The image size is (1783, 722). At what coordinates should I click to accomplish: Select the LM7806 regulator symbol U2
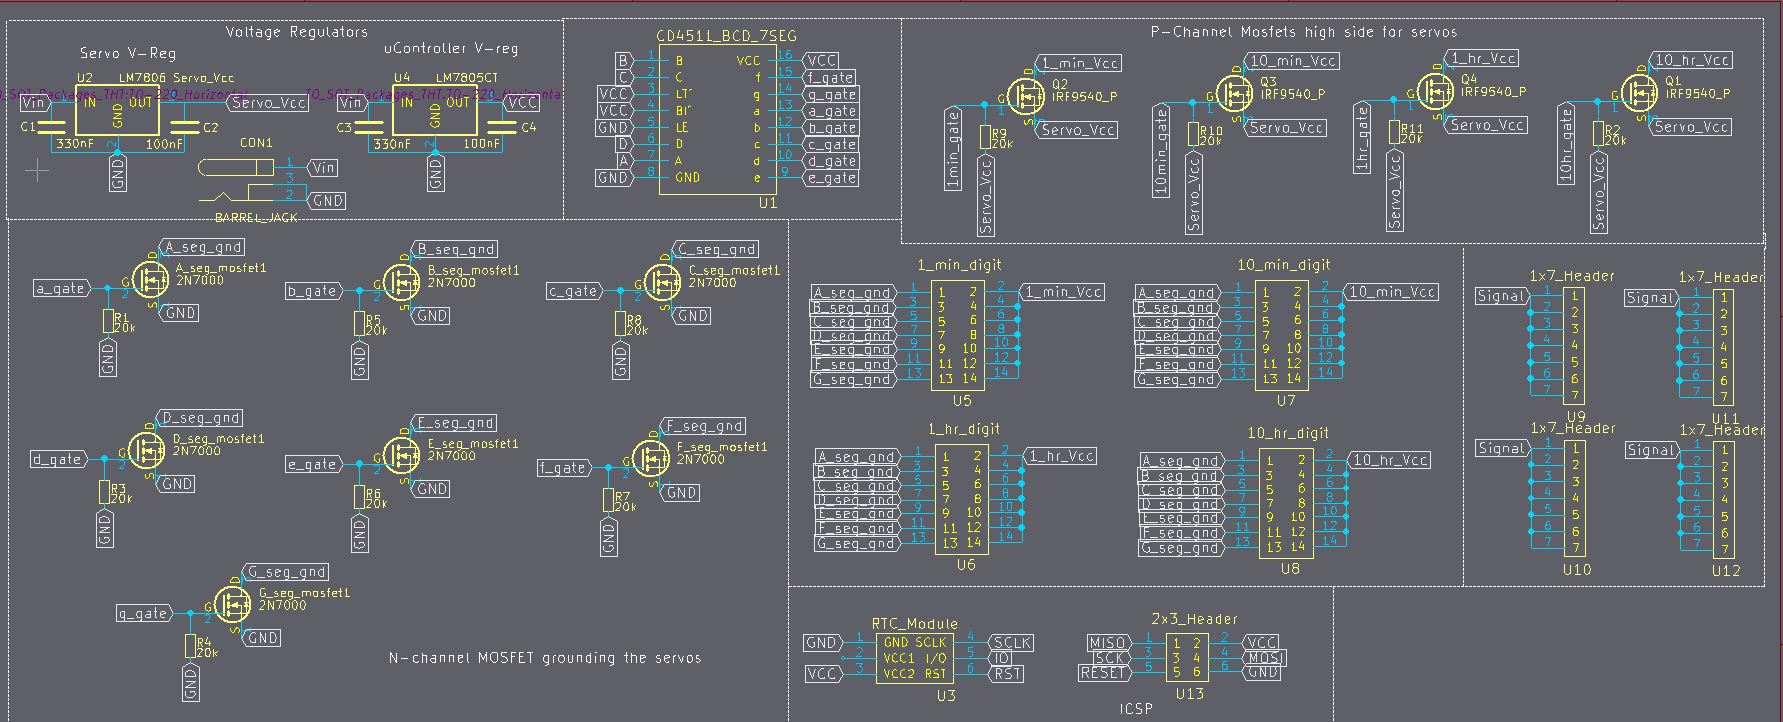[x=117, y=112]
